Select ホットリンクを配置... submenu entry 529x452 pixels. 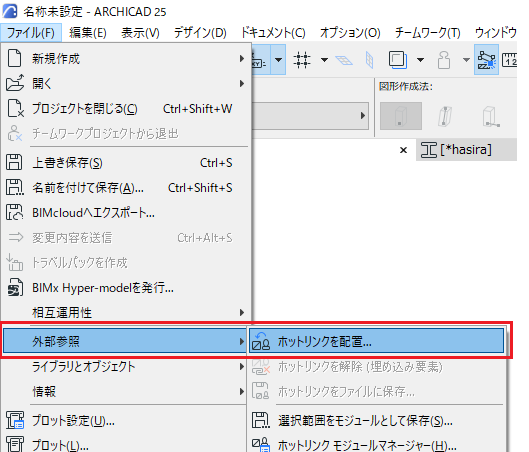tap(377, 341)
